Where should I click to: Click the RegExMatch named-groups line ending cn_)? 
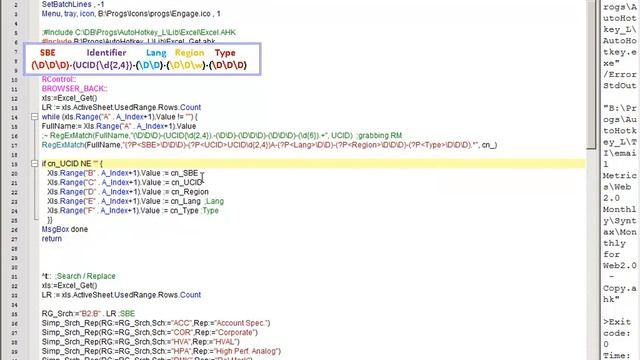coord(269,145)
